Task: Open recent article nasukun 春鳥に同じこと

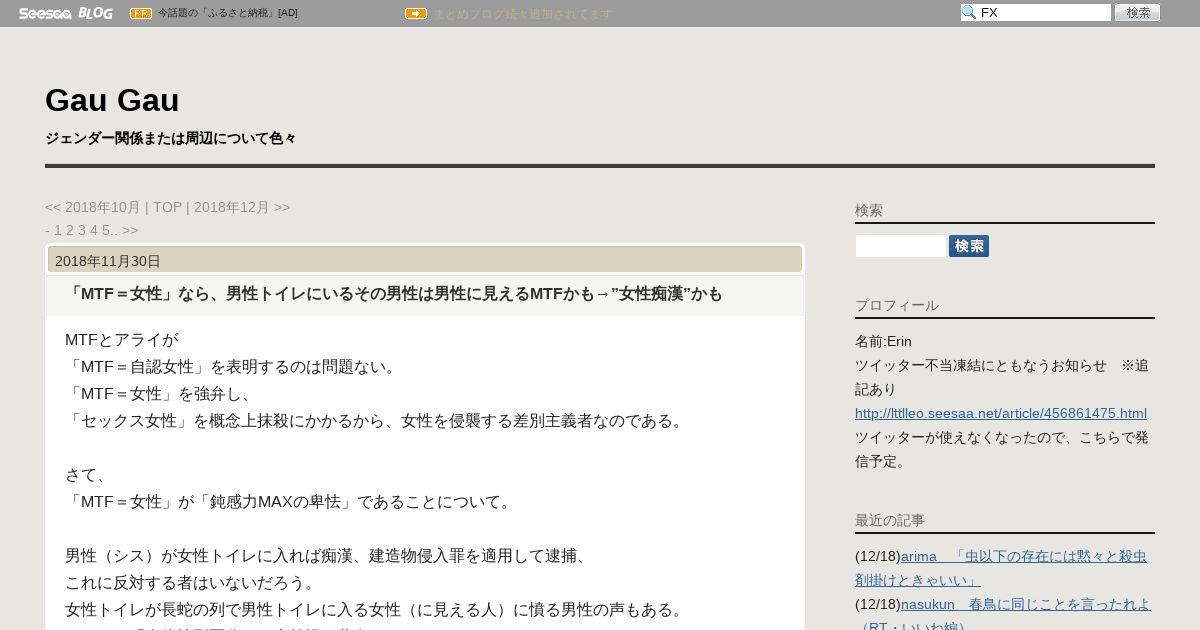Action: click(x=1003, y=615)
